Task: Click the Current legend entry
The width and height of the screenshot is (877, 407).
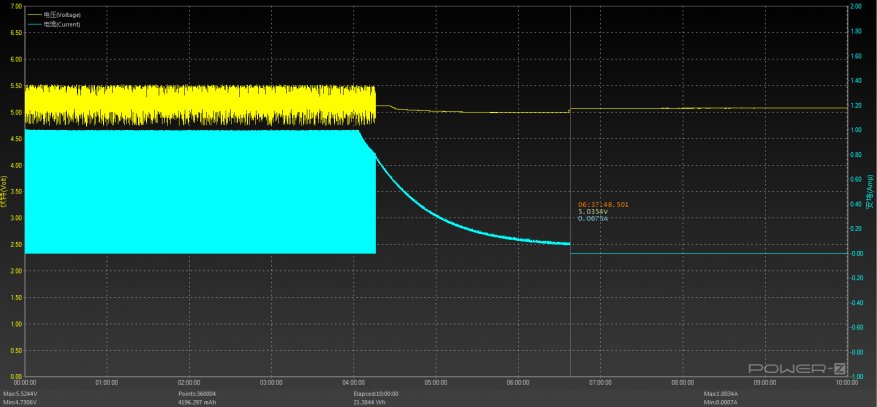Action: click(x=63, y=22)
